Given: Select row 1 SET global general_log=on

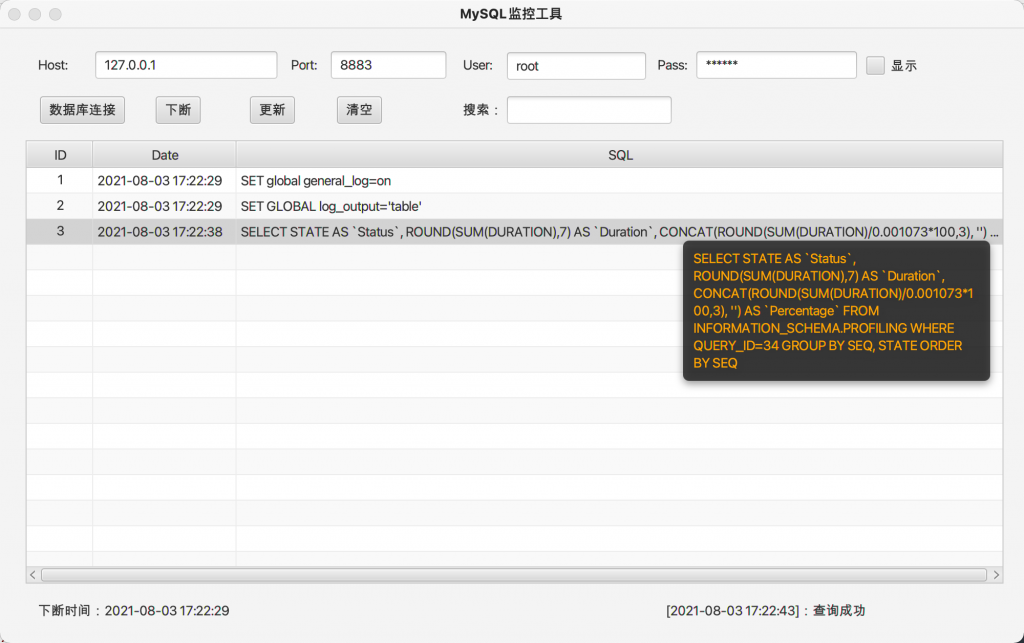Looking at the screenshot, I should coord(515,181).
